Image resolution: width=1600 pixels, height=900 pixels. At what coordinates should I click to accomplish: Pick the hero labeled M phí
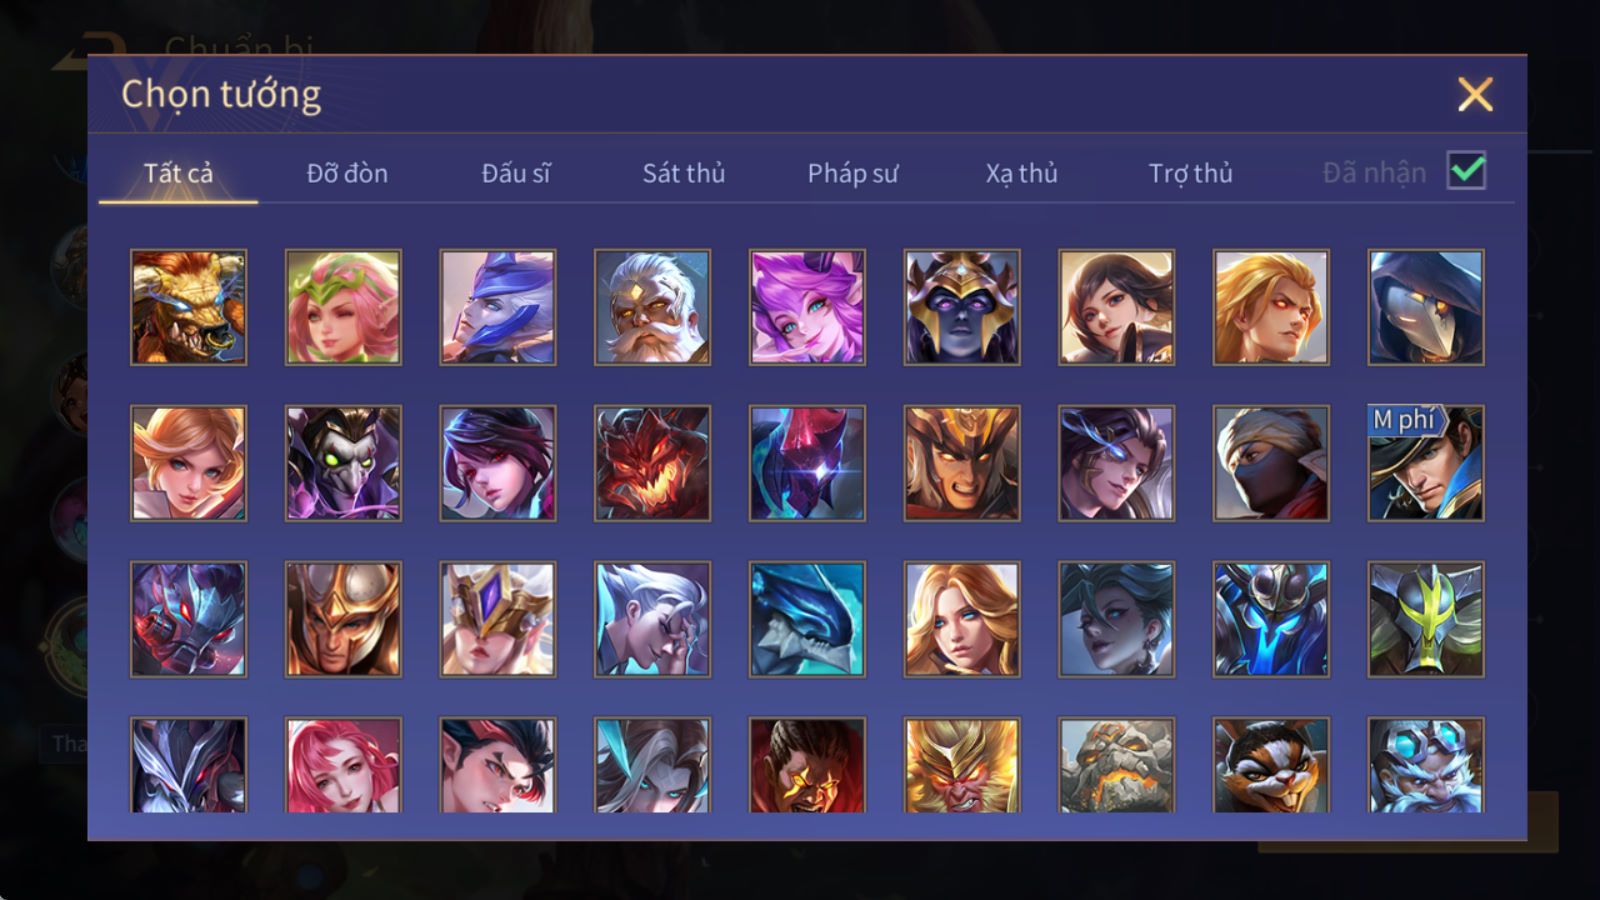[1426, 463]
